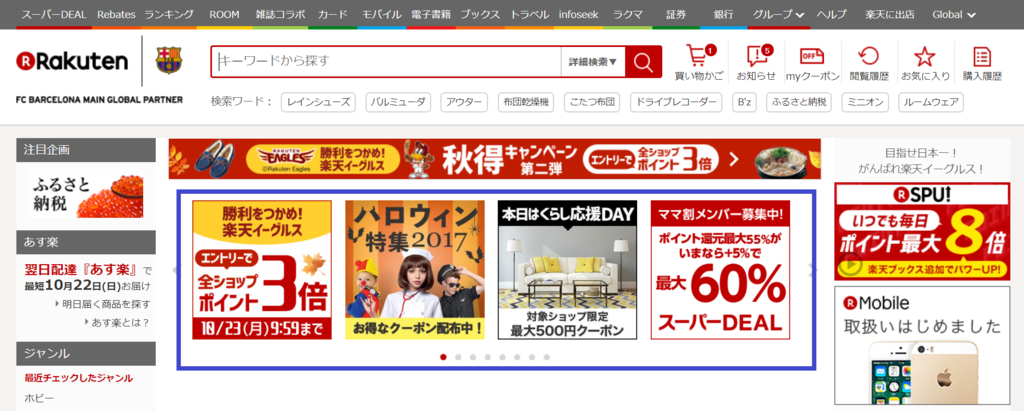Open Rebates in top navigation
Viewport: 1024px width, 411px height.
tap(116, 14)
